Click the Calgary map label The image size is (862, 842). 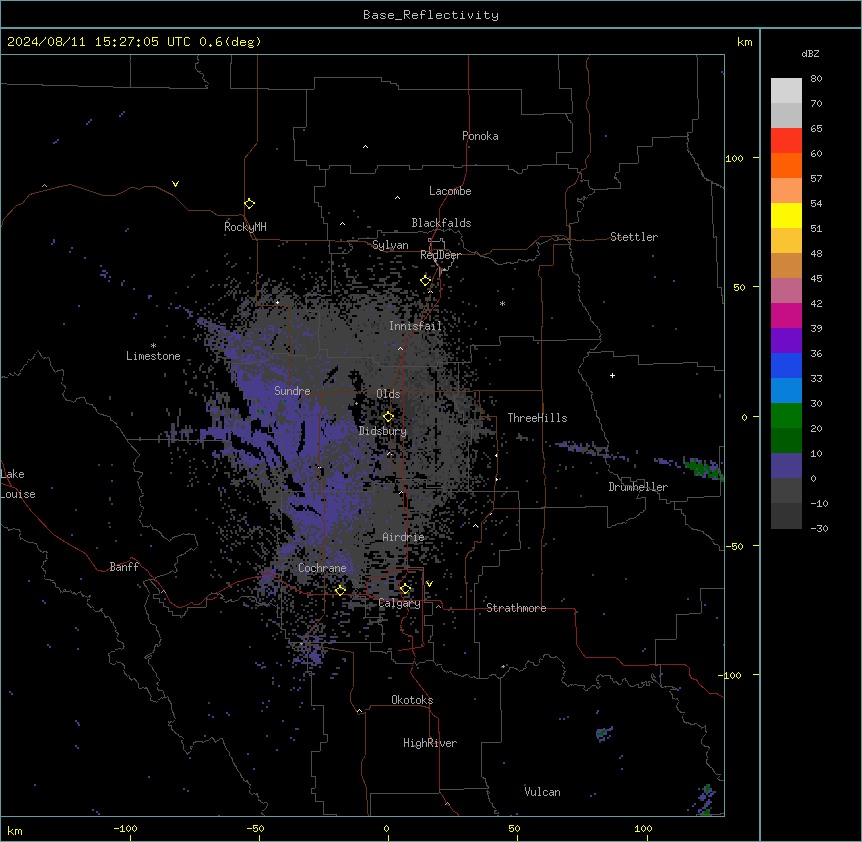click(x=399, y=603)
